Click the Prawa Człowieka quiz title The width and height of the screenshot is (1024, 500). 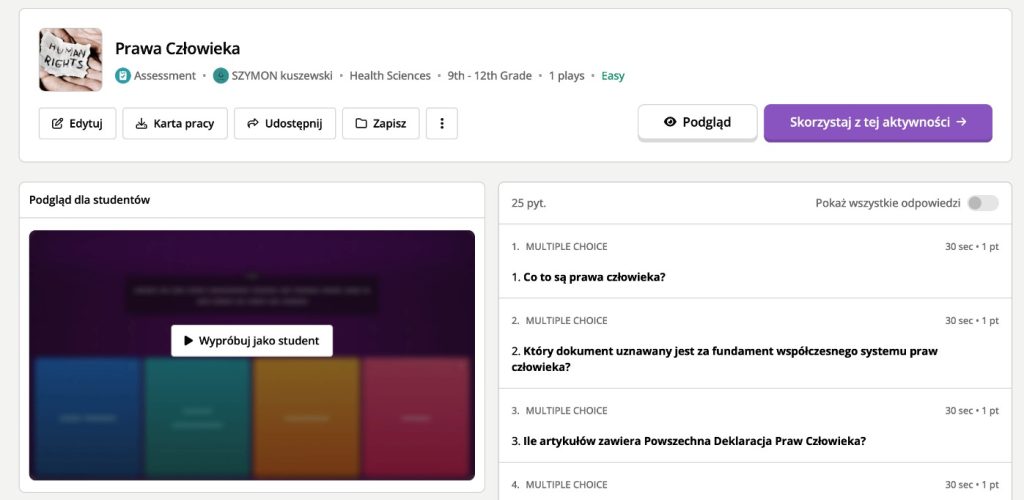tap(177, 48)
